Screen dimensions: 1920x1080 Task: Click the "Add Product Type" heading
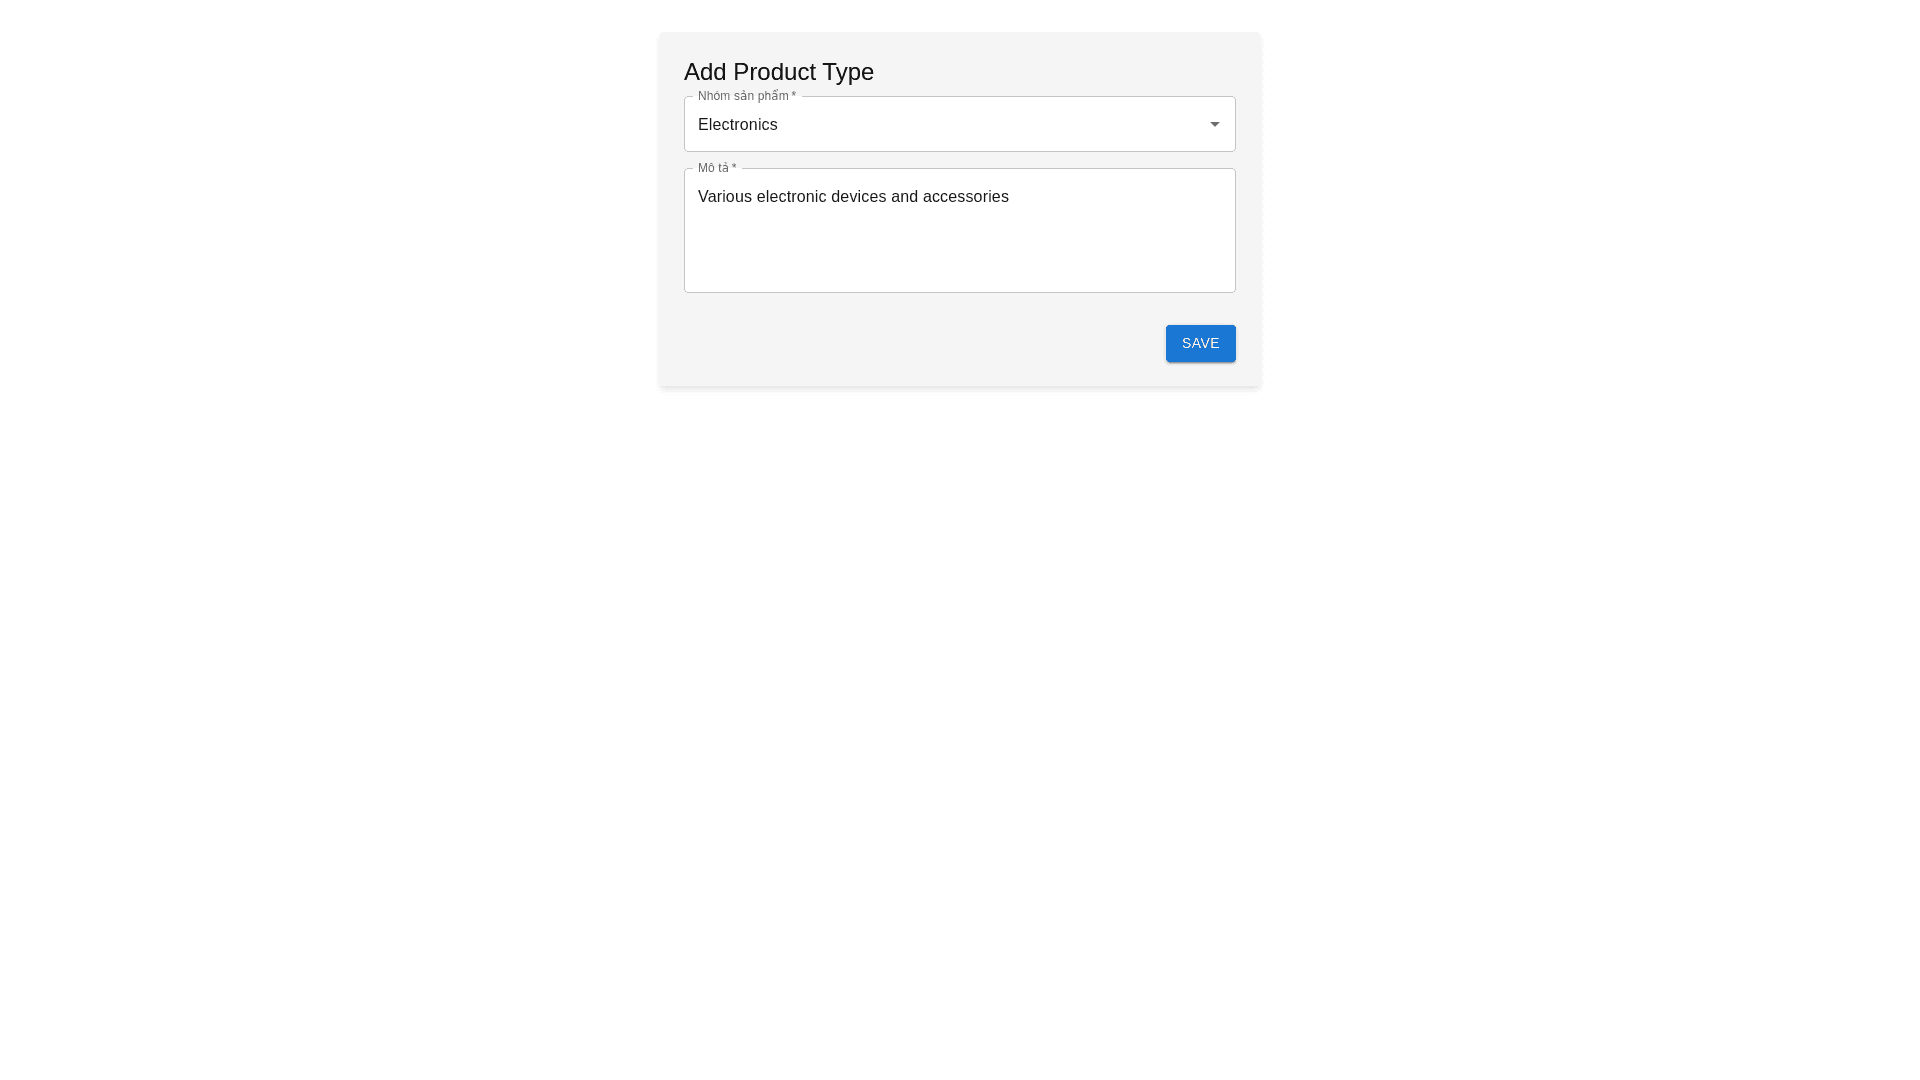778,72
